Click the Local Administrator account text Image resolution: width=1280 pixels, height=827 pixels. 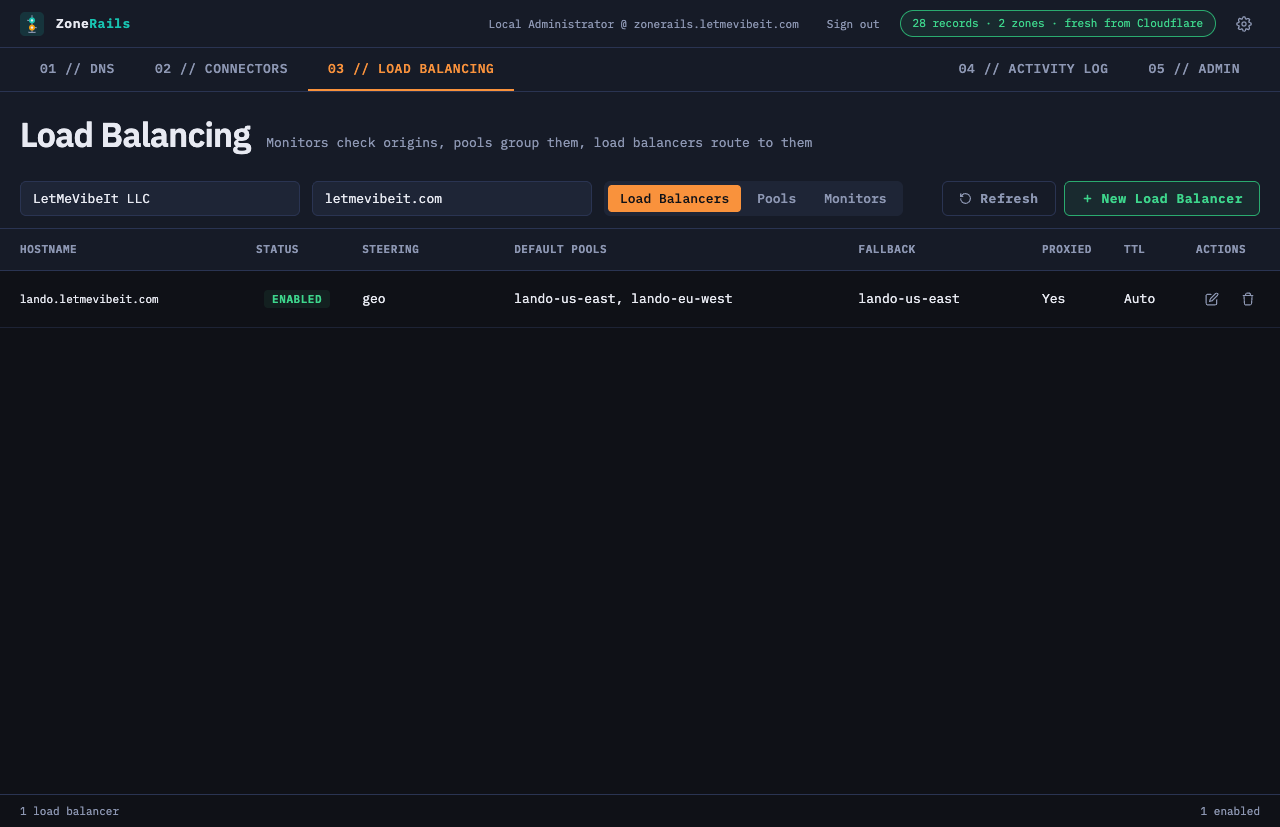click(x=643, y=24)
